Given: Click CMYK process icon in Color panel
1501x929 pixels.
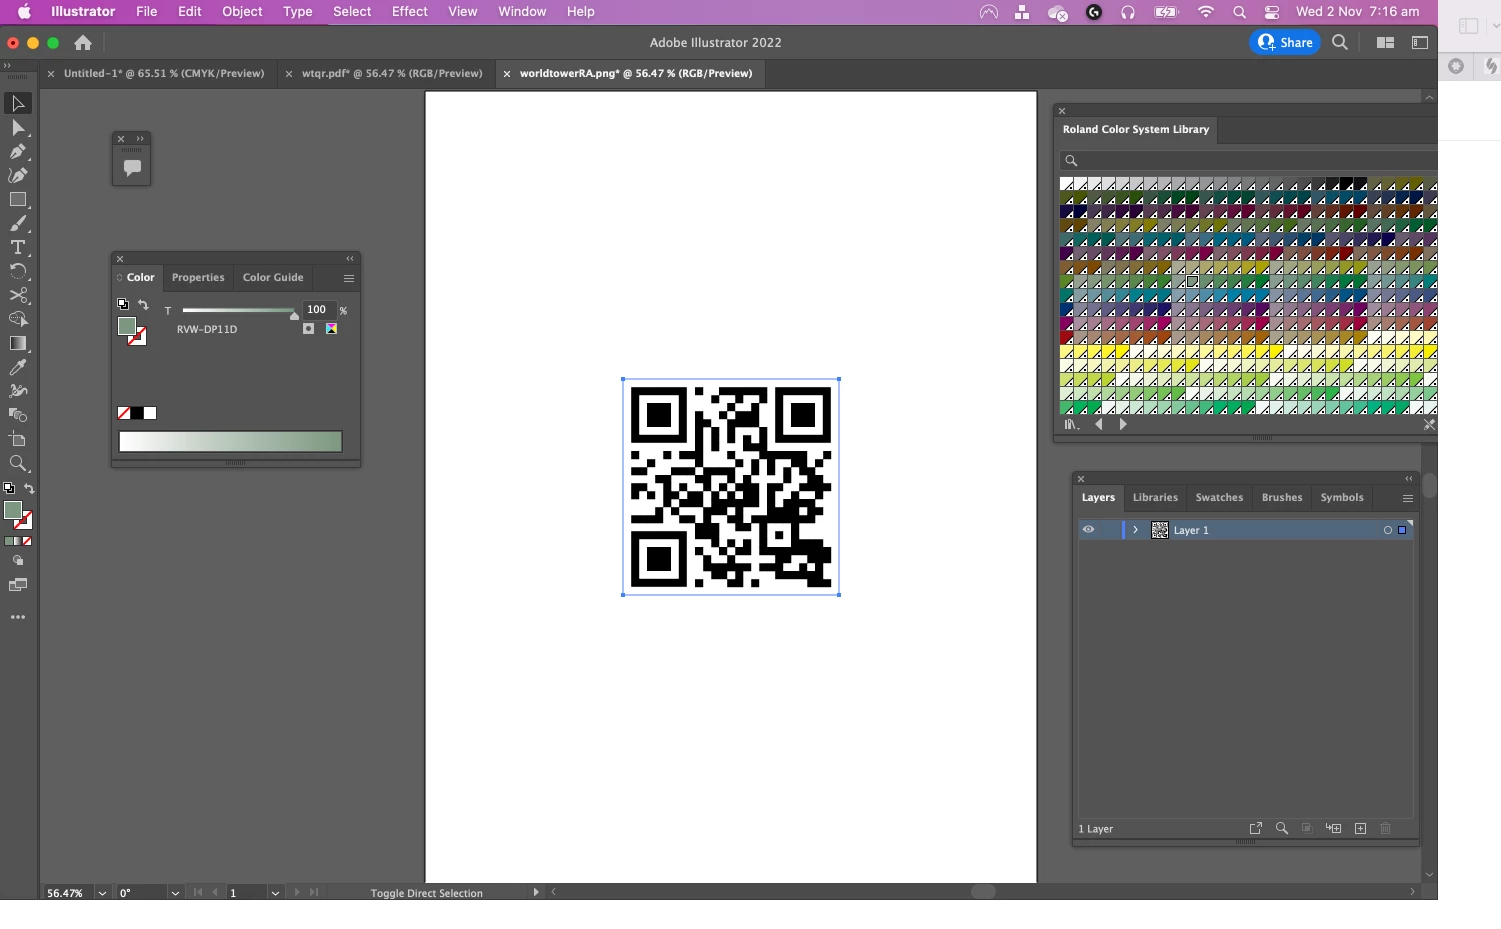Looking at the screenshot, I should 331,329.
